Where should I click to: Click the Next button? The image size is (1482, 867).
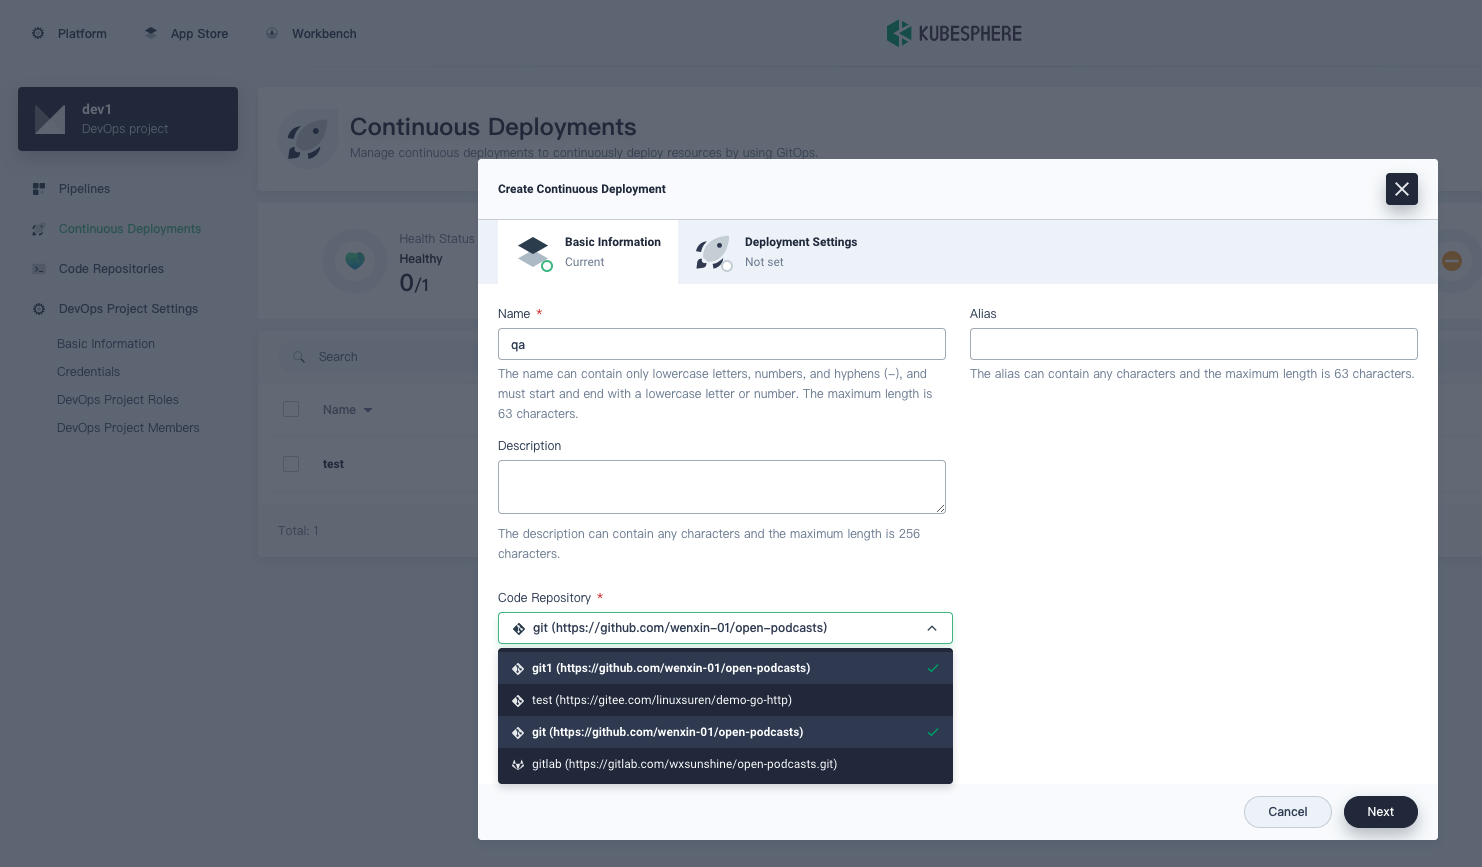click(1380, 811)
